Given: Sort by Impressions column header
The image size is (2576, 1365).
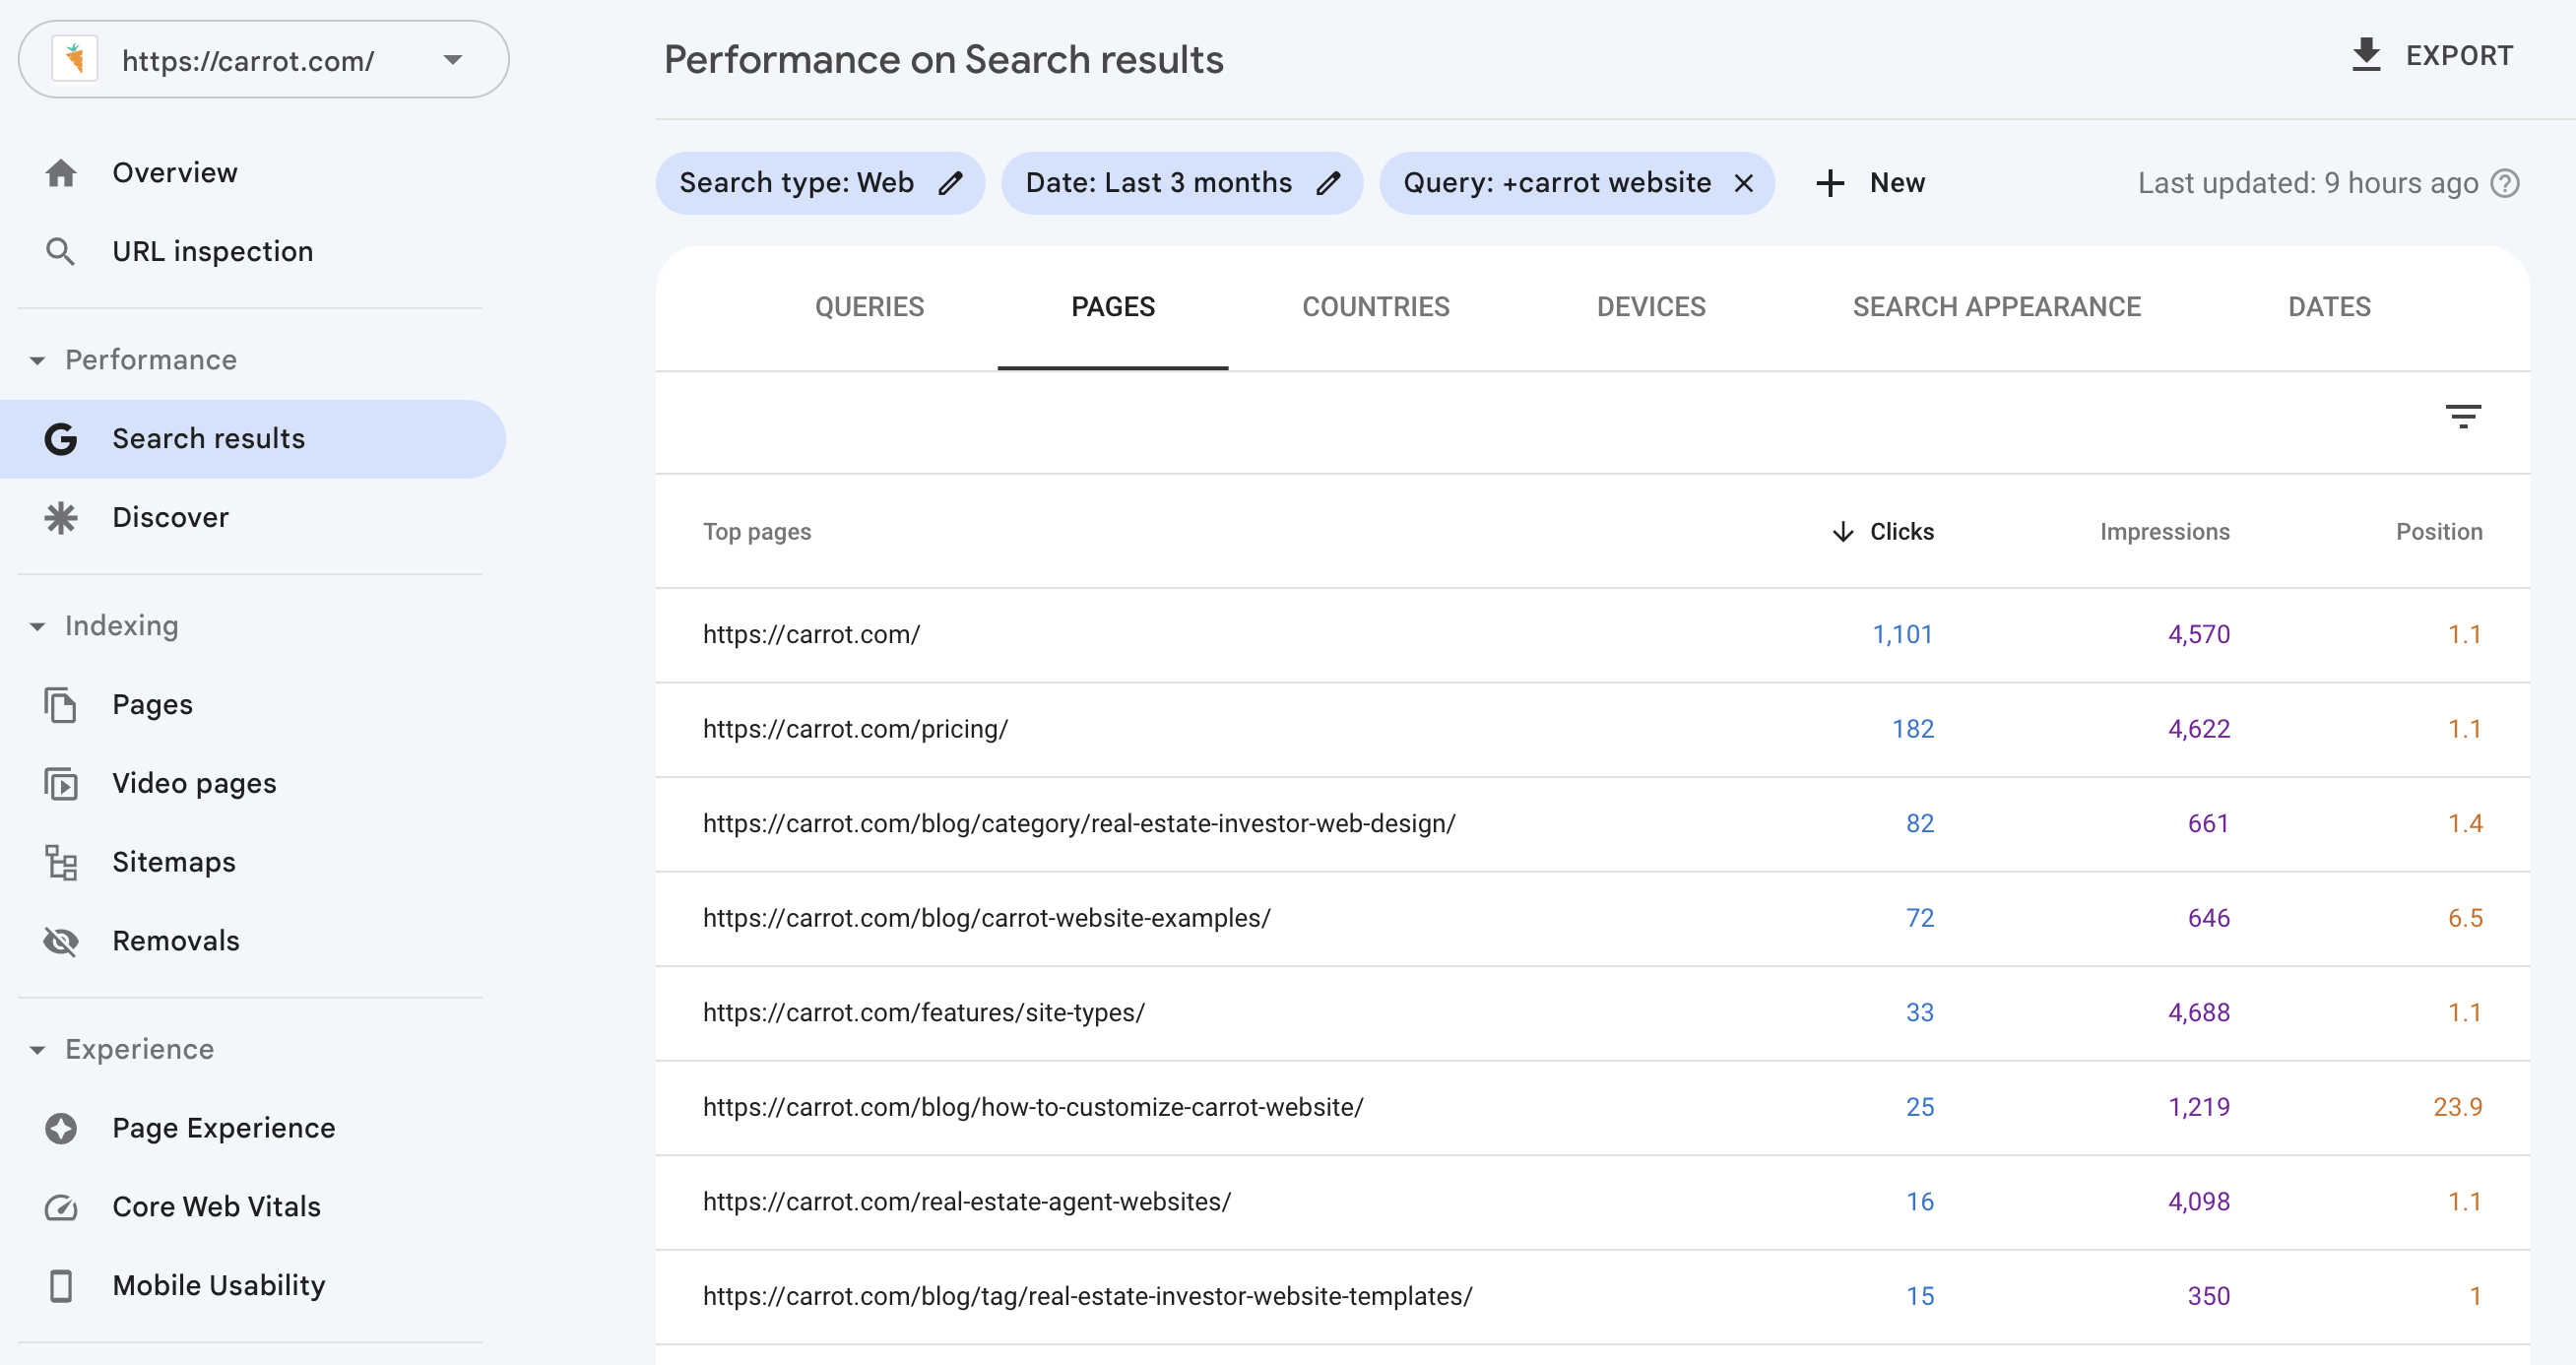Looking at the screenshot, I should 2165,532.
